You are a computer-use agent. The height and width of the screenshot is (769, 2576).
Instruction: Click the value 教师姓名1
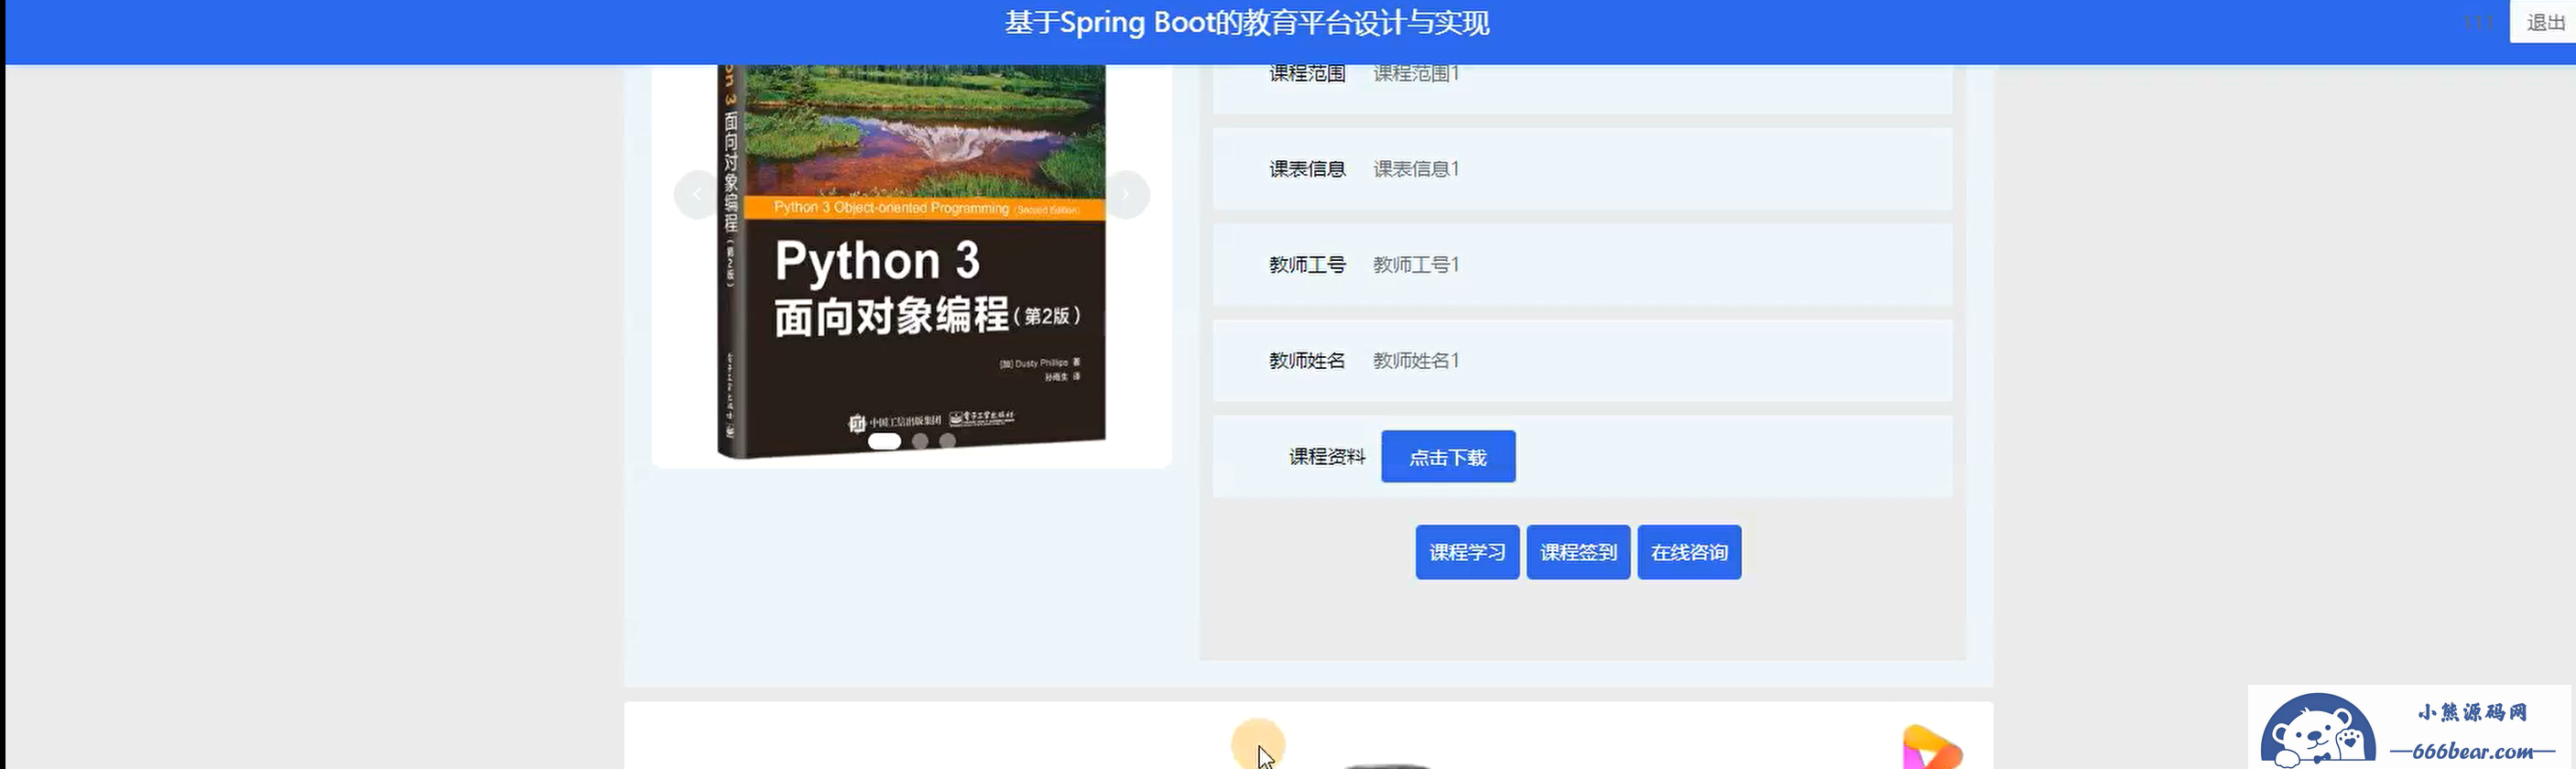(1416, 361)
